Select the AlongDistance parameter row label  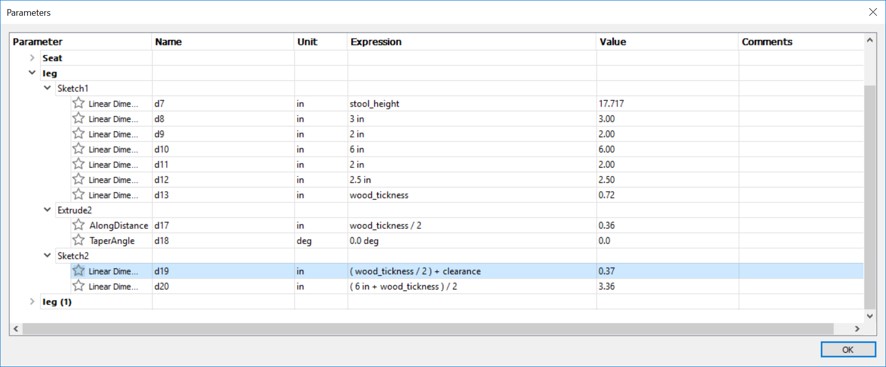pos(119,225)
